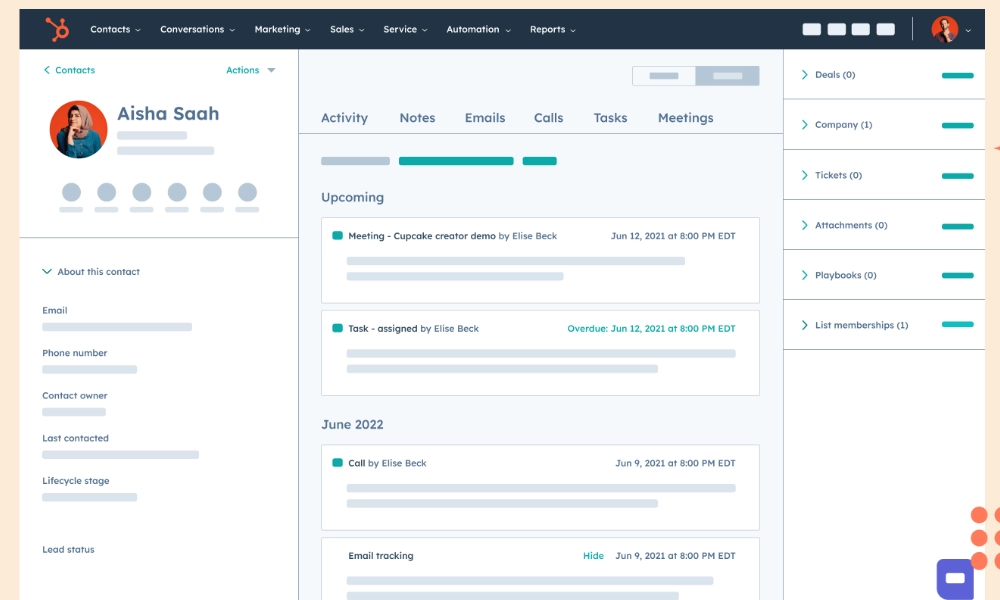Open the Service navigation menu
1000x600 pixels.
pos(405,29)
